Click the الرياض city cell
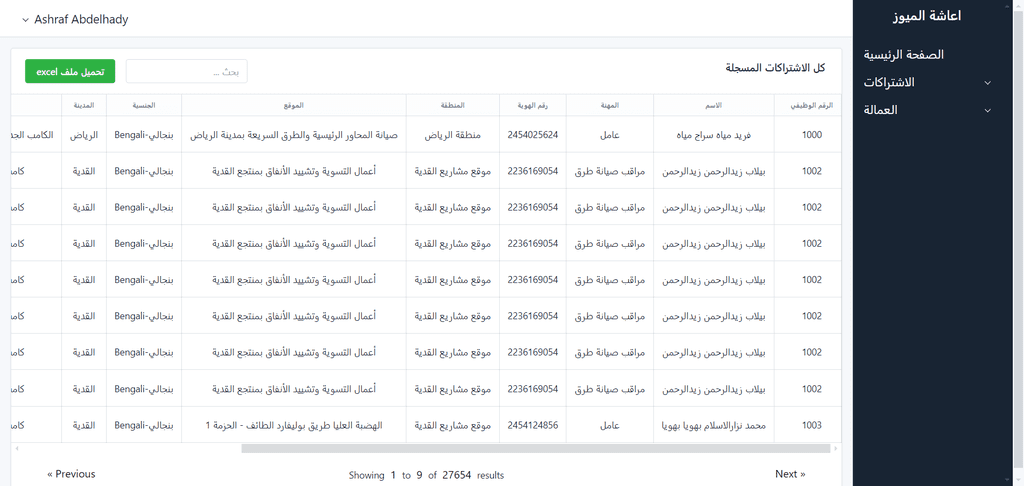This screenshot has width=1024, height=486. 84,135
